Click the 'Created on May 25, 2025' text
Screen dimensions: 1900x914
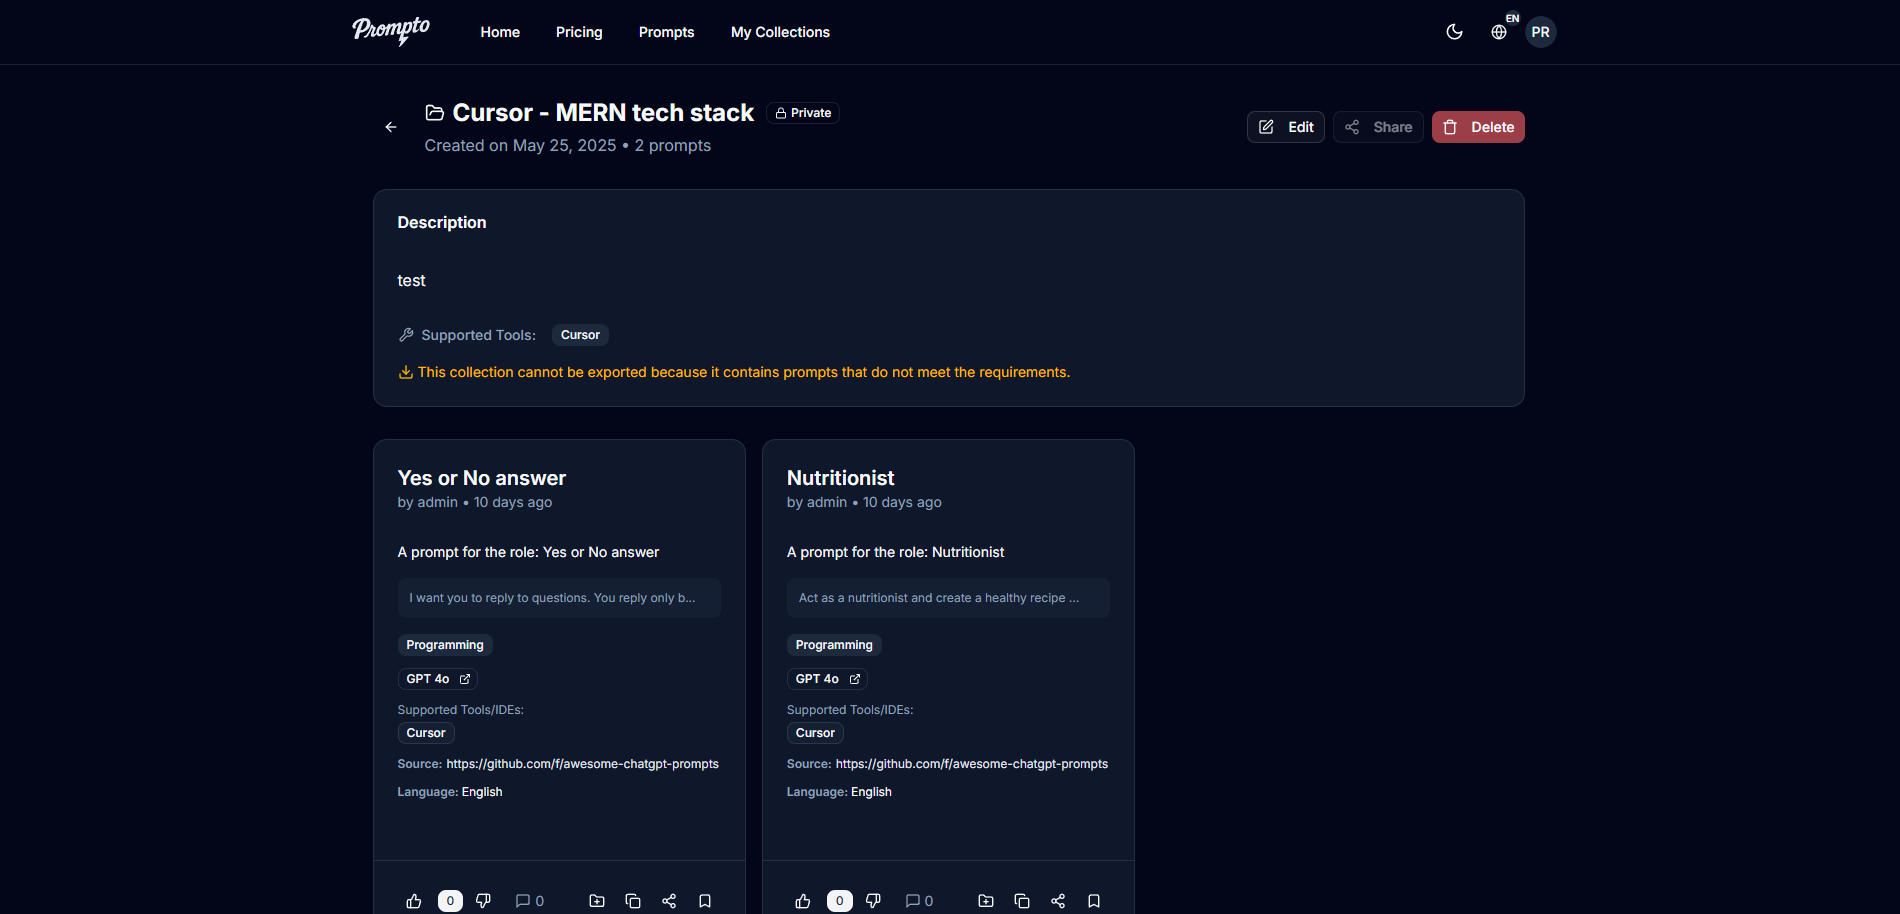coord(520,146)
